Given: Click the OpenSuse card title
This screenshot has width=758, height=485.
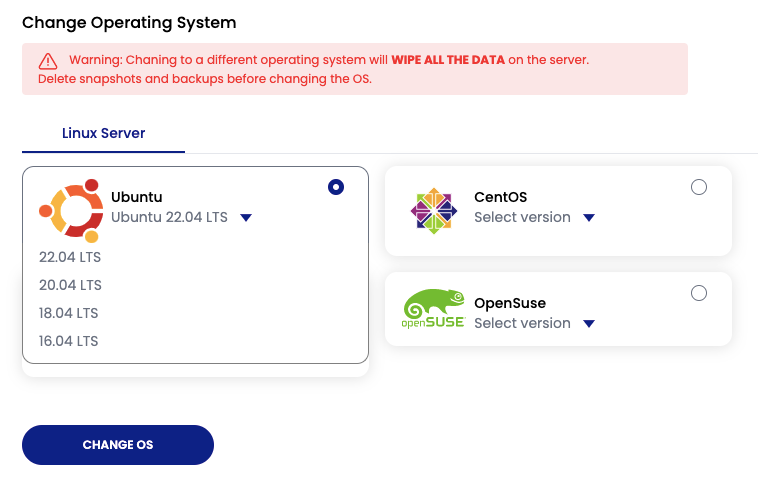Looking at the screenshot, I should coord(509,303).
